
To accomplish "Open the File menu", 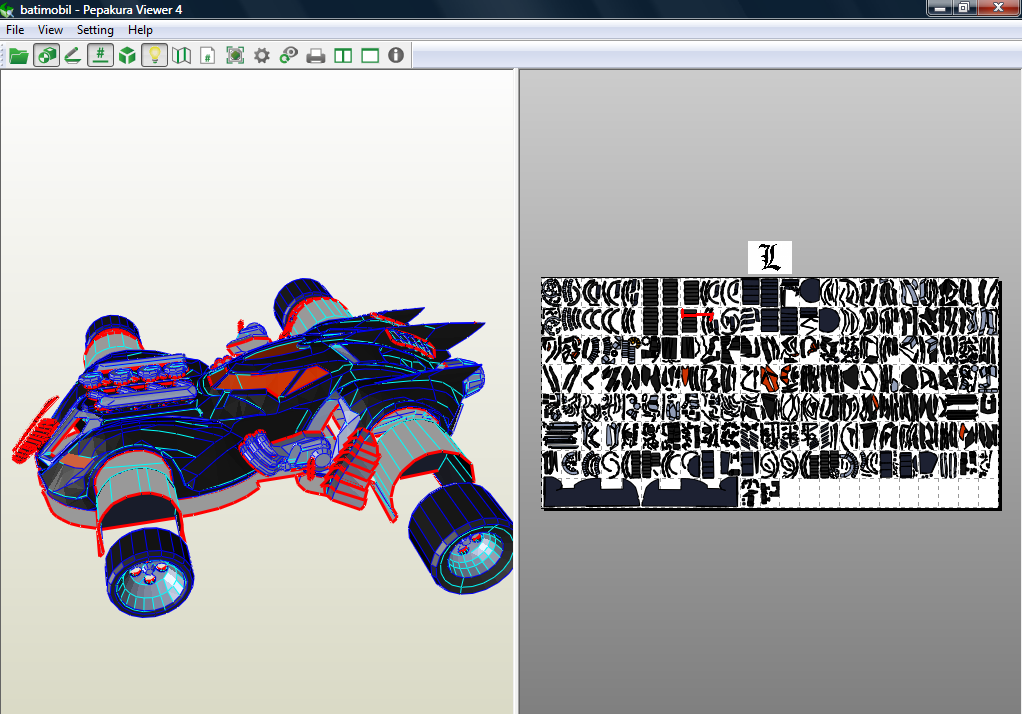I will click(x=15, y=30).
